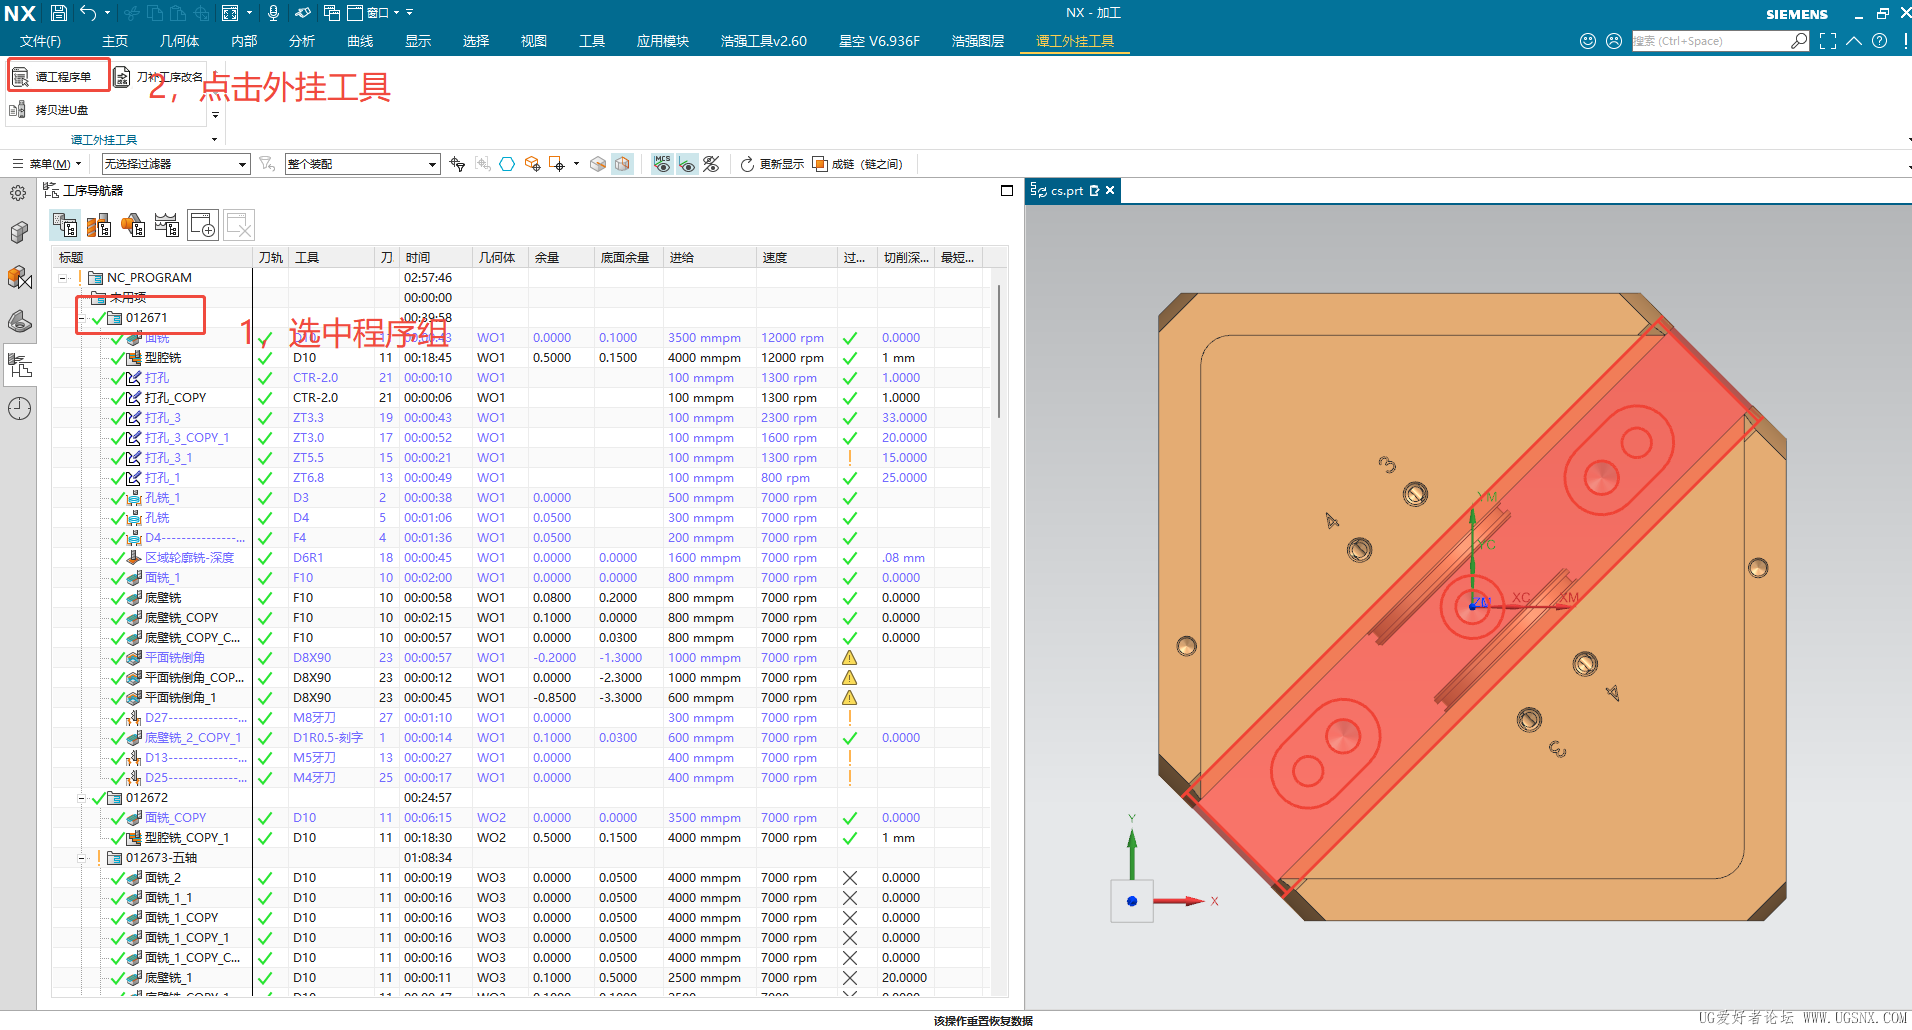
Task: Click the 拷贝进U盘 copy-to-USB button
Action: point(50,110)
